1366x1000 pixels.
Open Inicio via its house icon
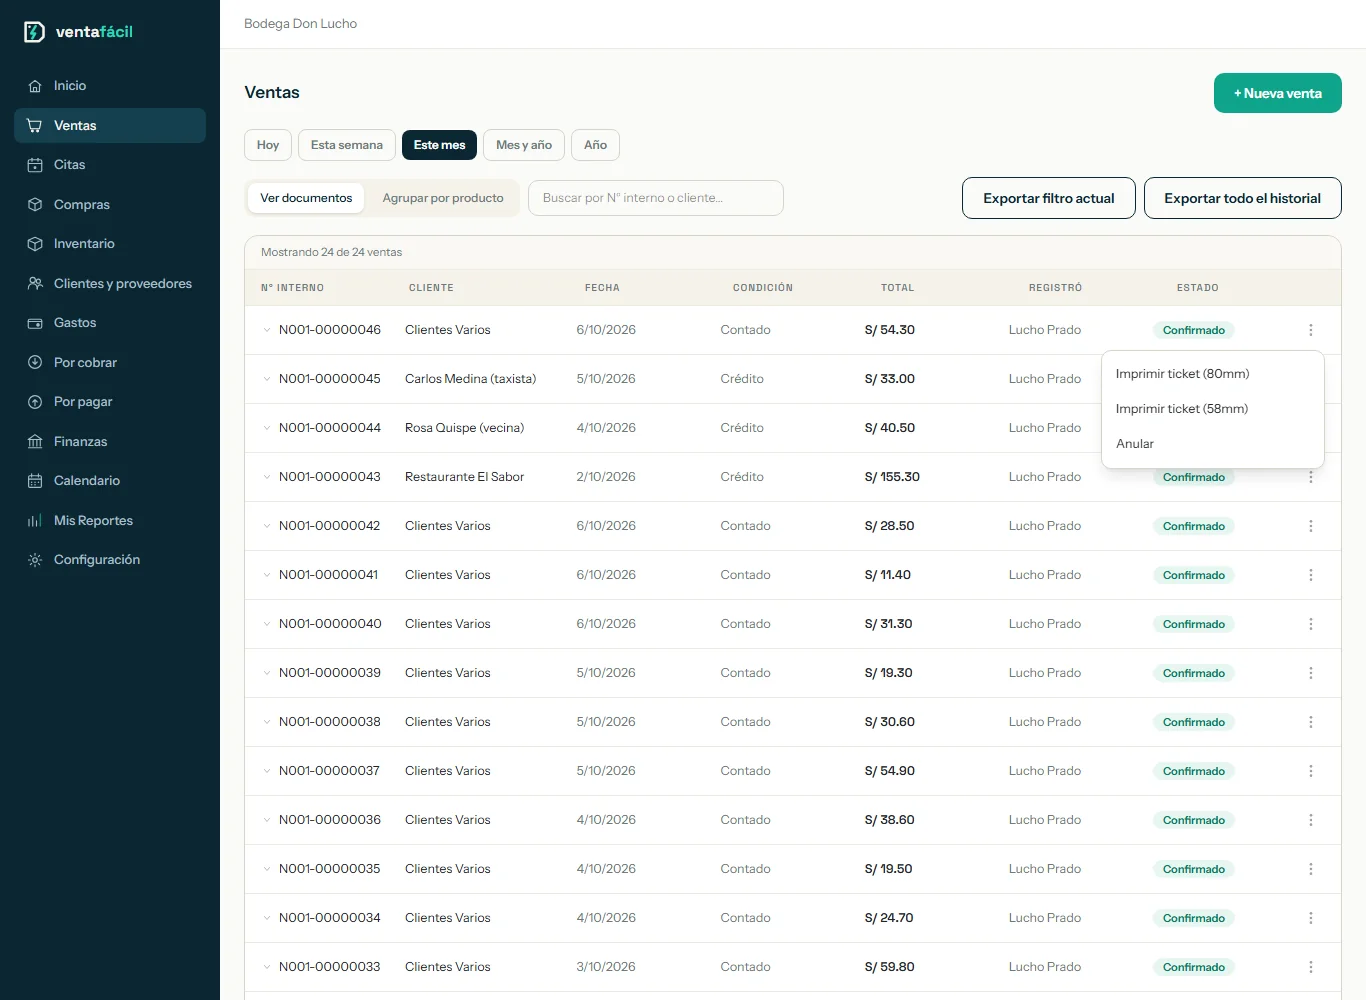coord(35,86)
